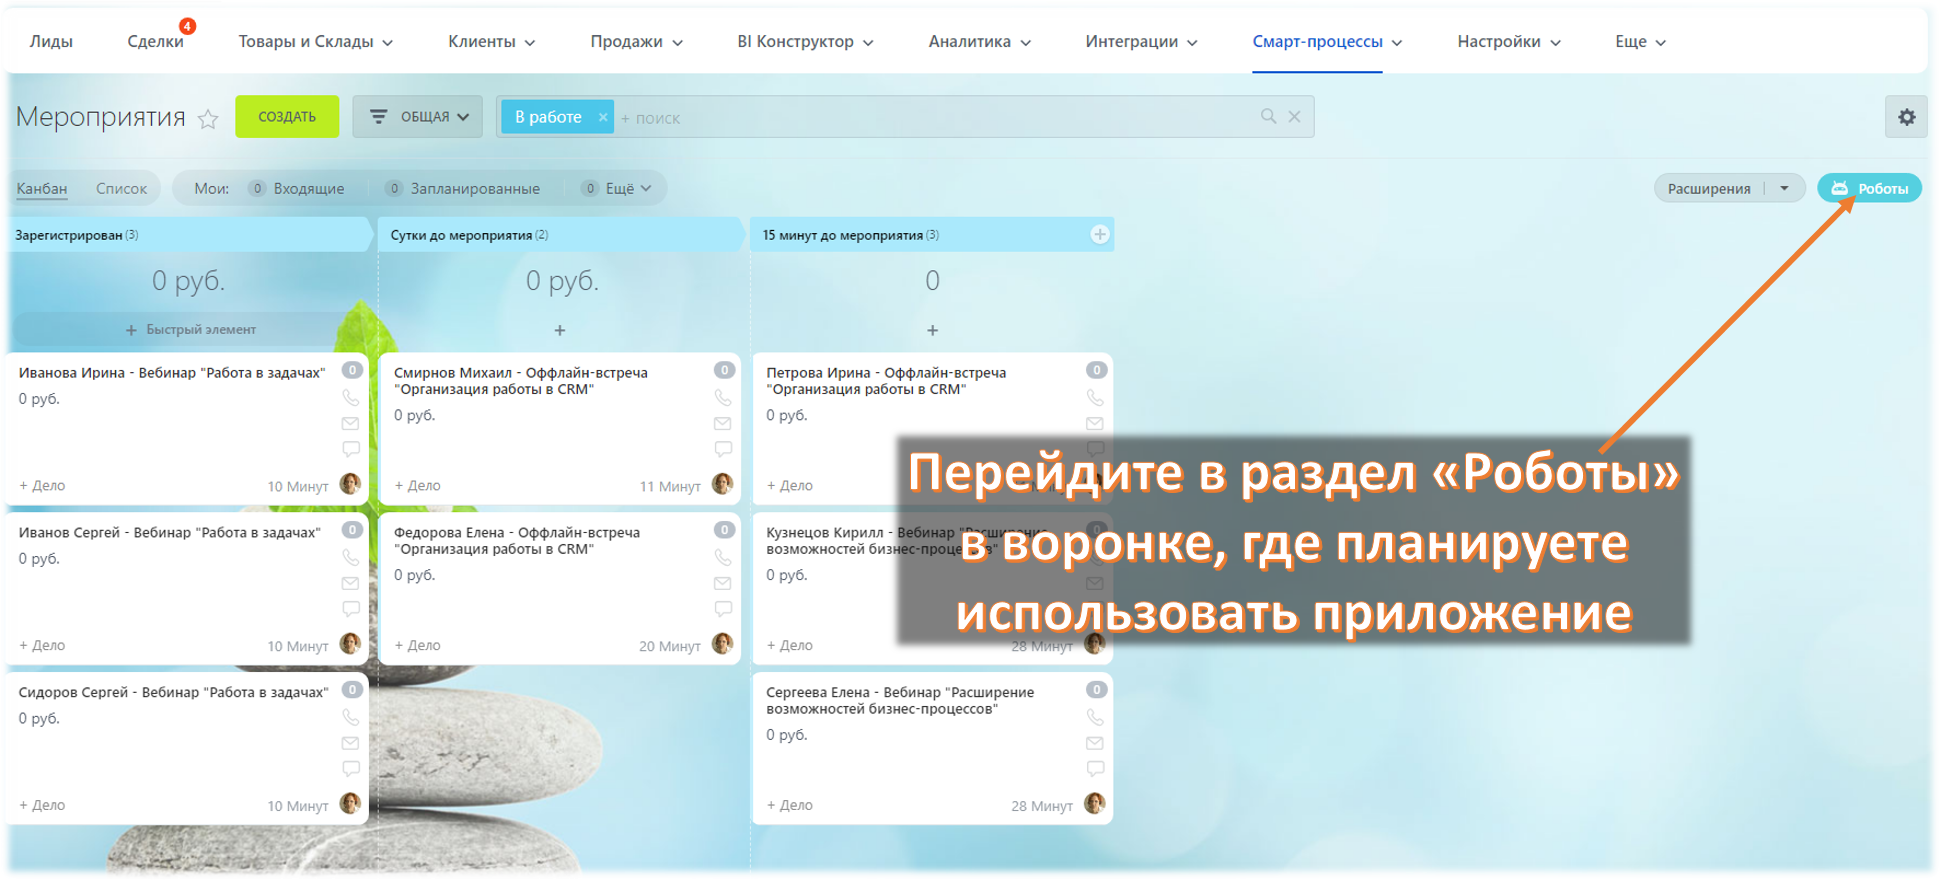The image size is (1941, 880).
Task: Star the Мероприятия page as favorite
Action: tap(208, 119)
